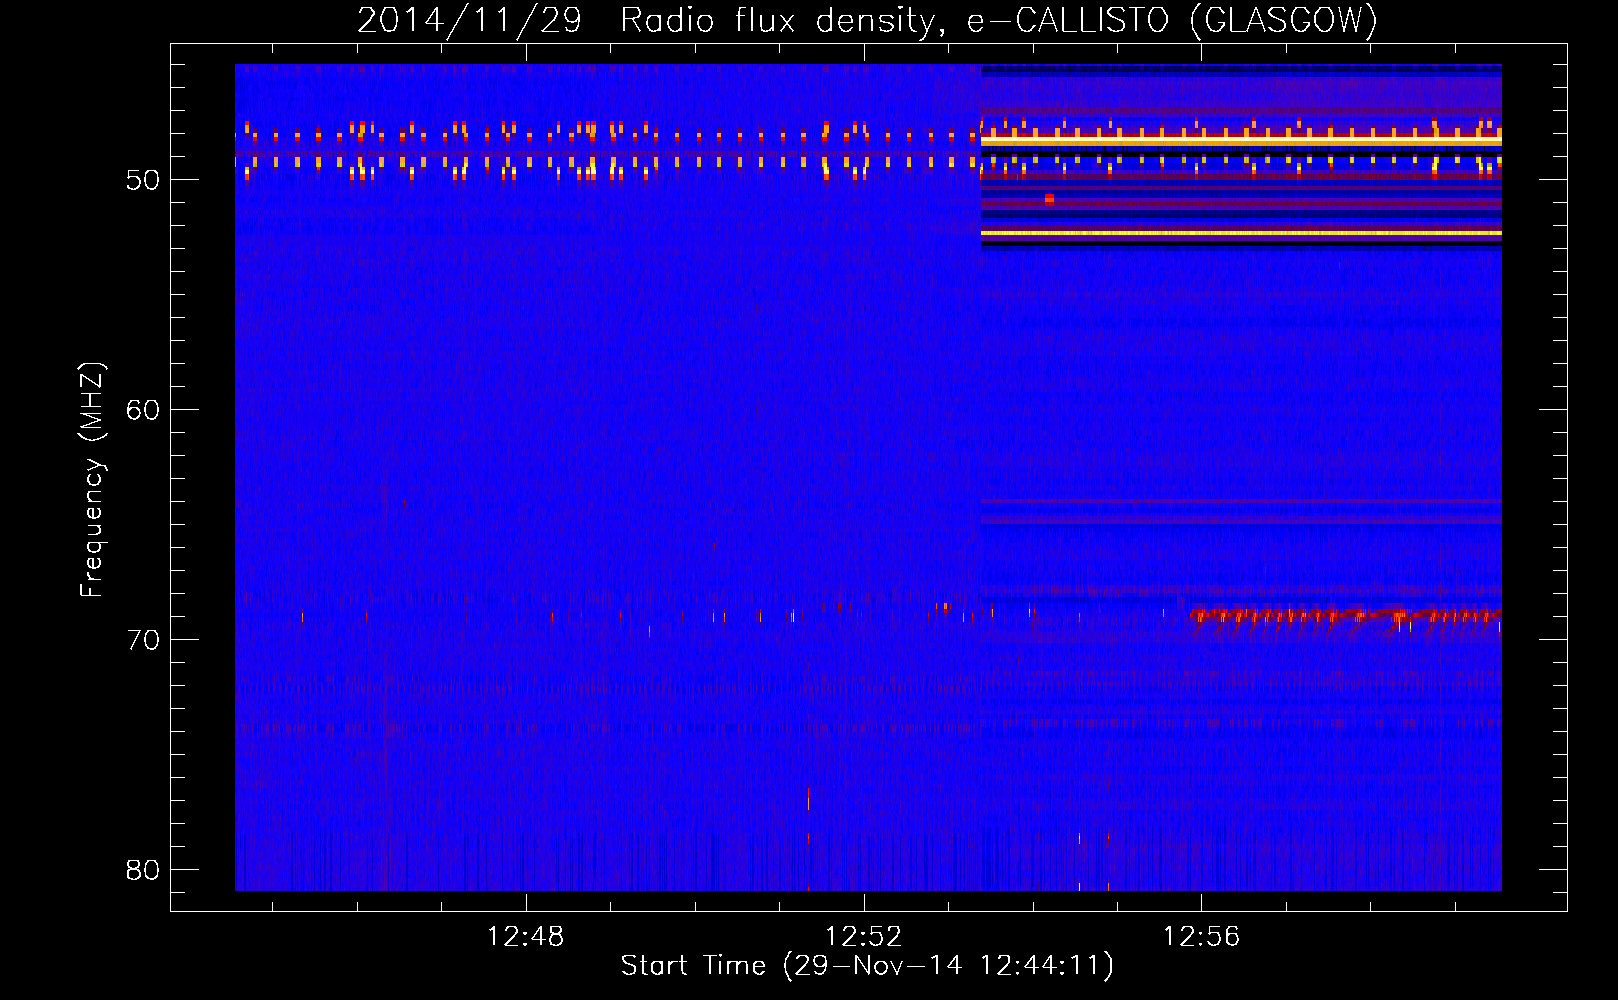Click the 12:52 time tick label

(x=863, y=936)
